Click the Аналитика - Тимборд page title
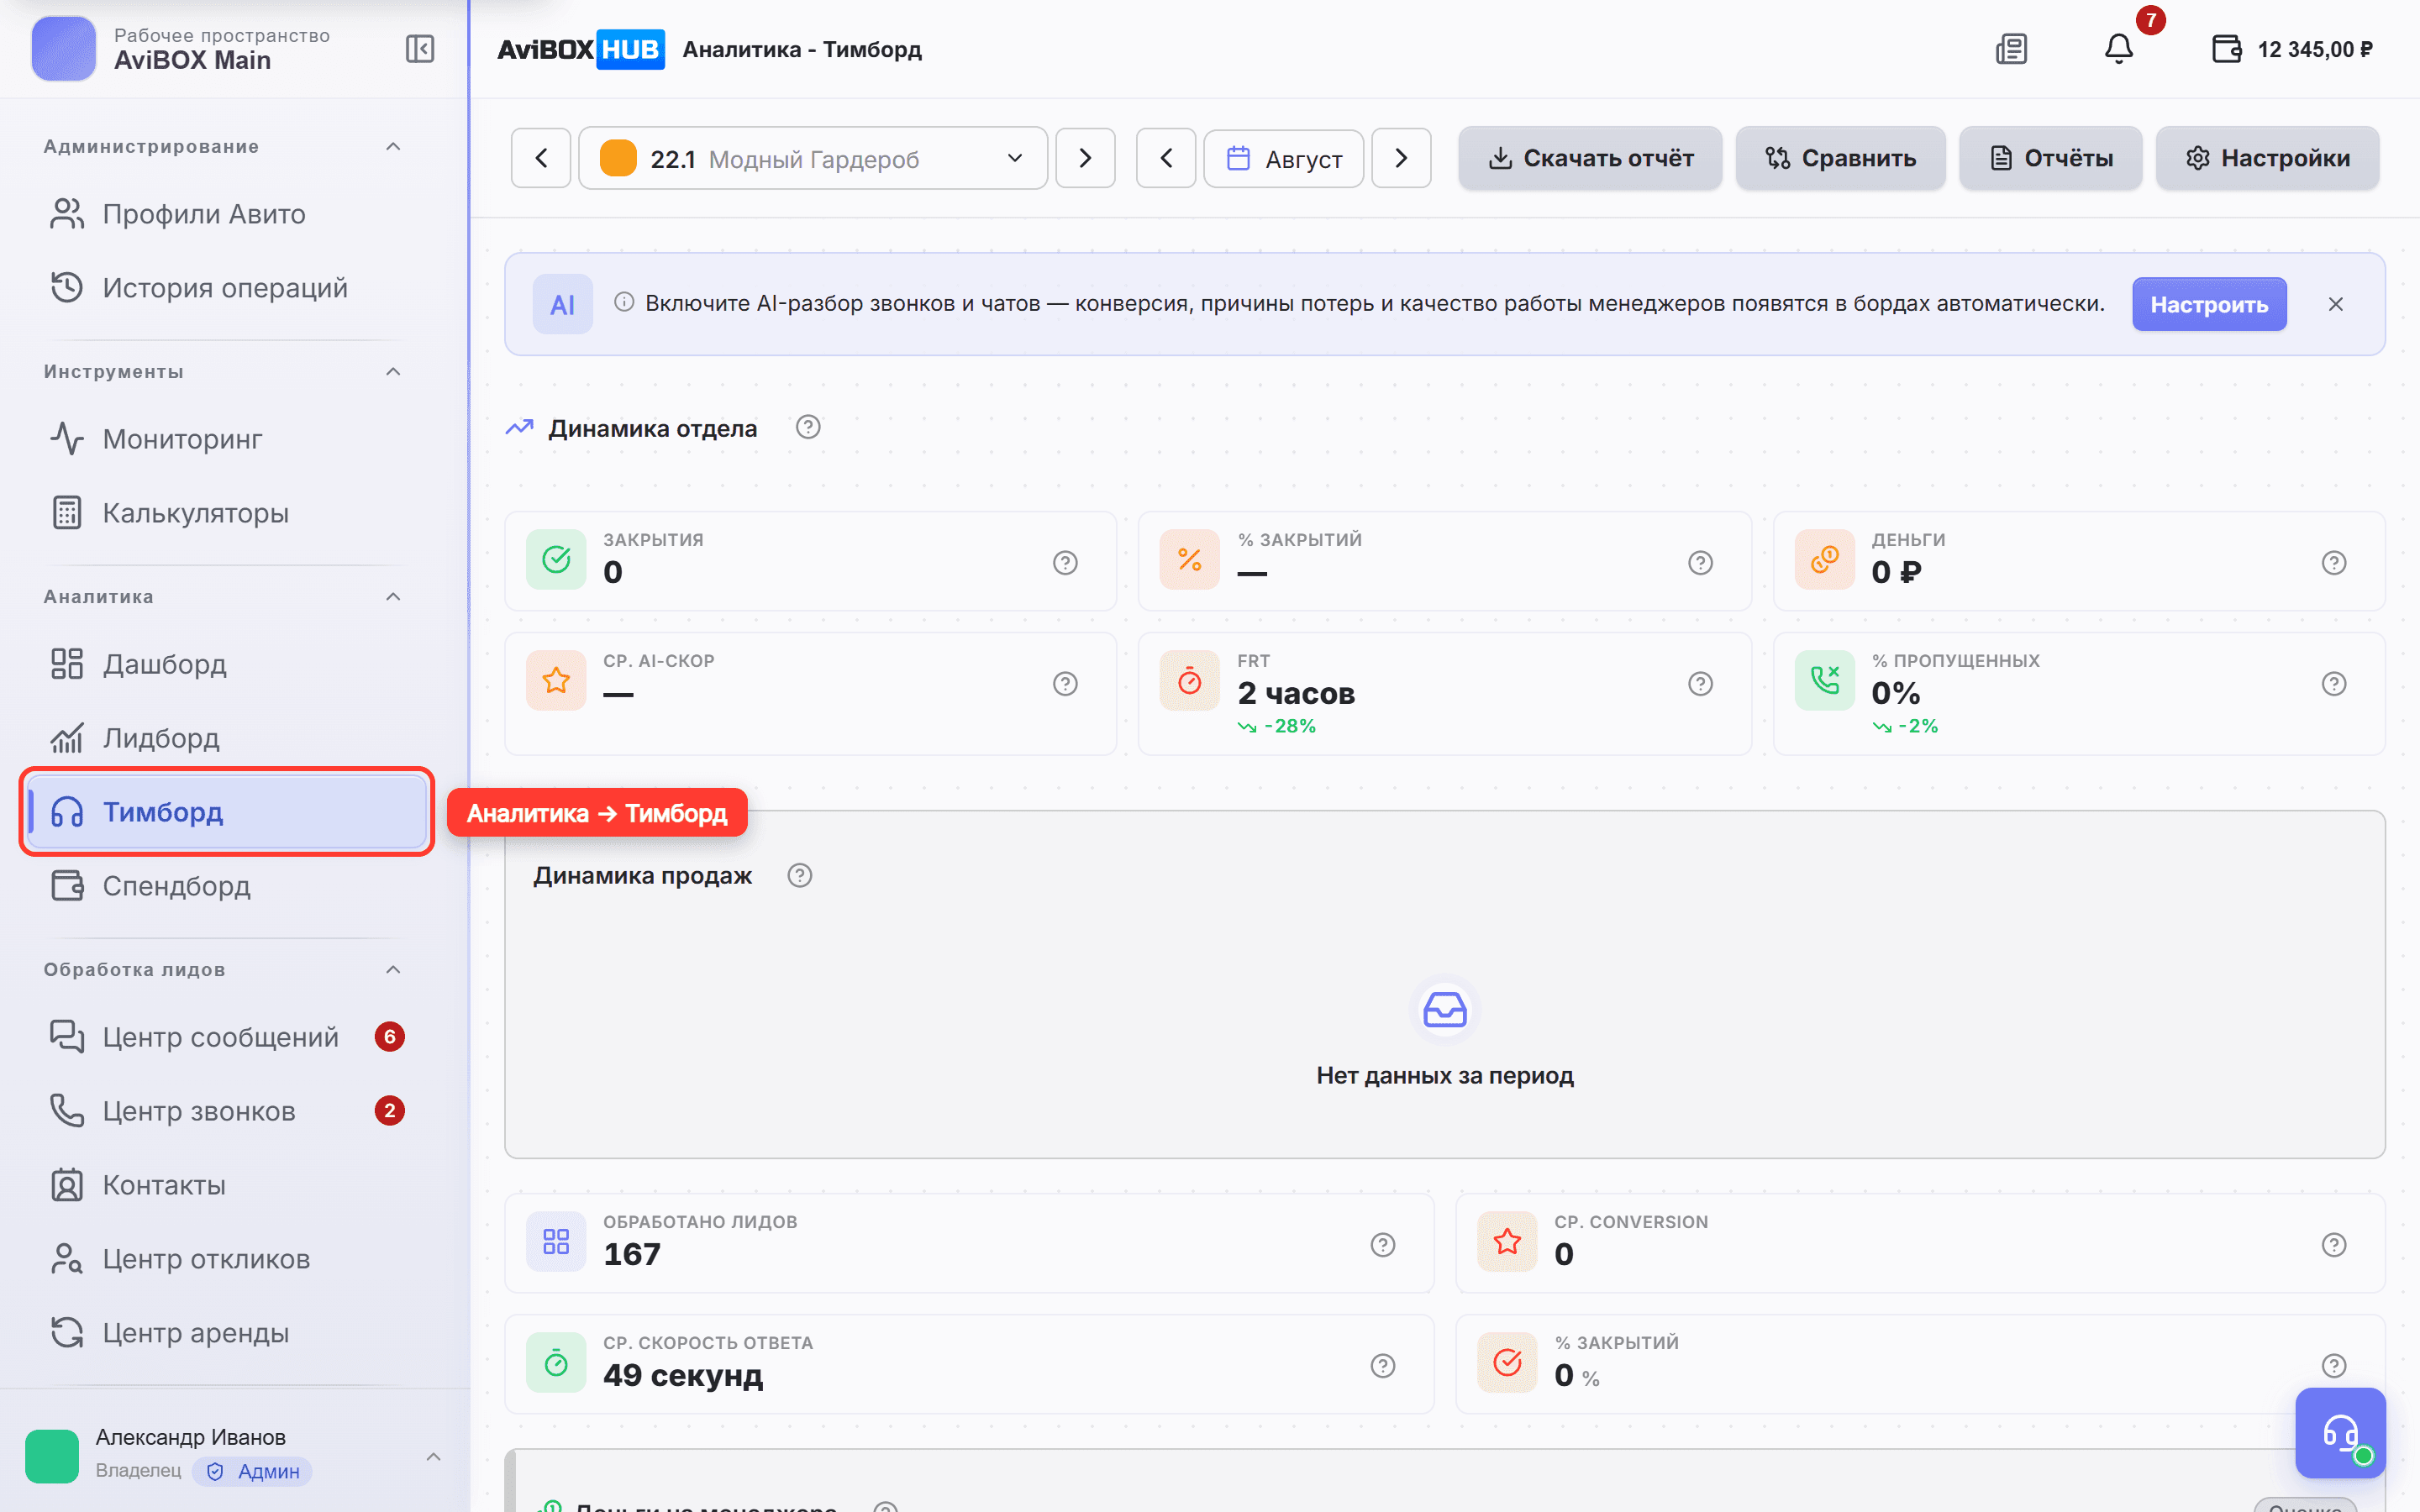 802,49
